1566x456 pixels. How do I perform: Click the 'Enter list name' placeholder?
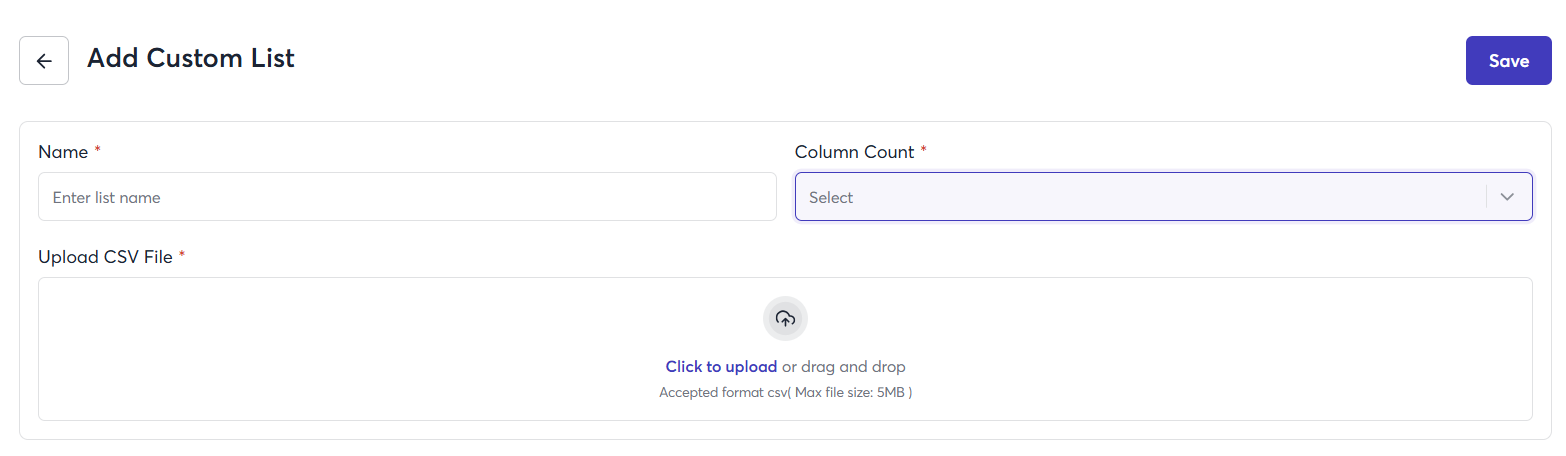tap(107, 198)
